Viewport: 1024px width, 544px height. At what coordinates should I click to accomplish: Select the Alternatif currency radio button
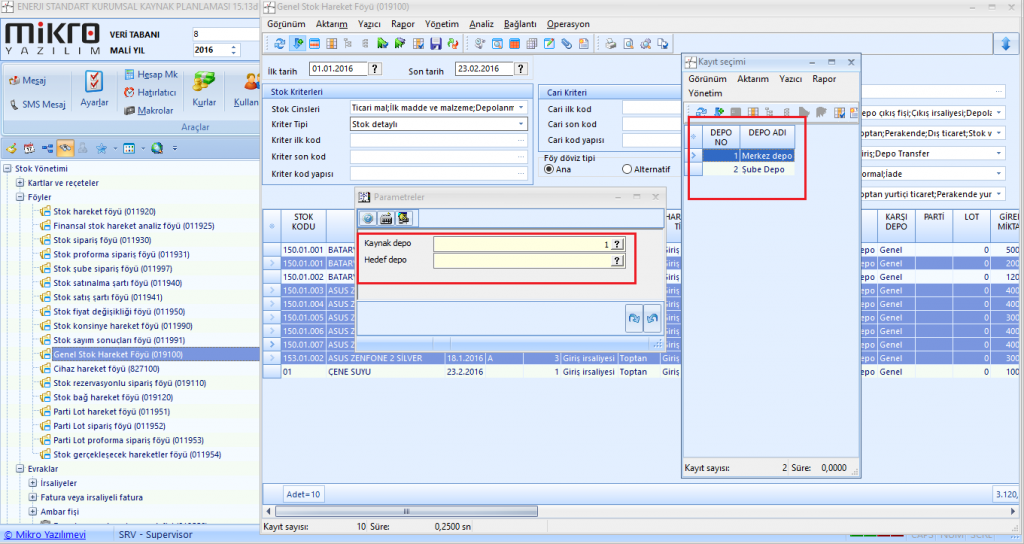pos(627,170)
